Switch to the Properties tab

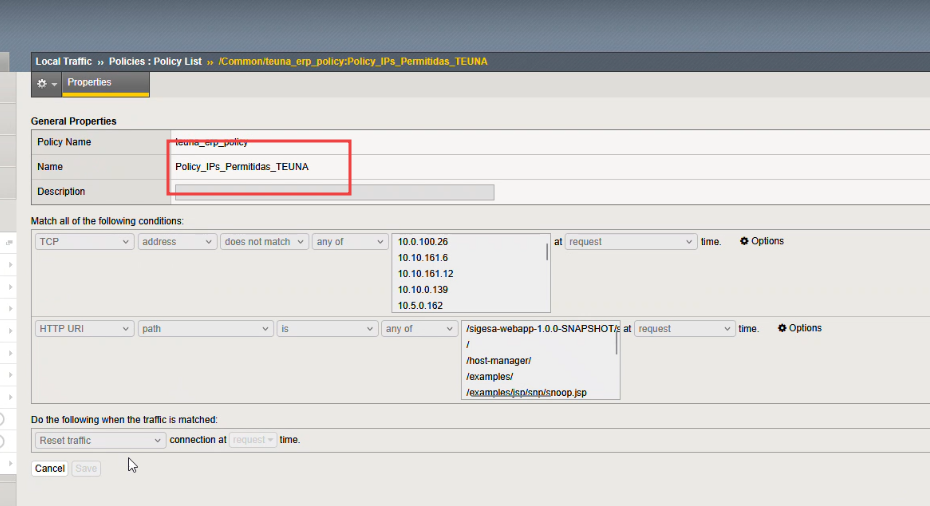coord(90,83)
